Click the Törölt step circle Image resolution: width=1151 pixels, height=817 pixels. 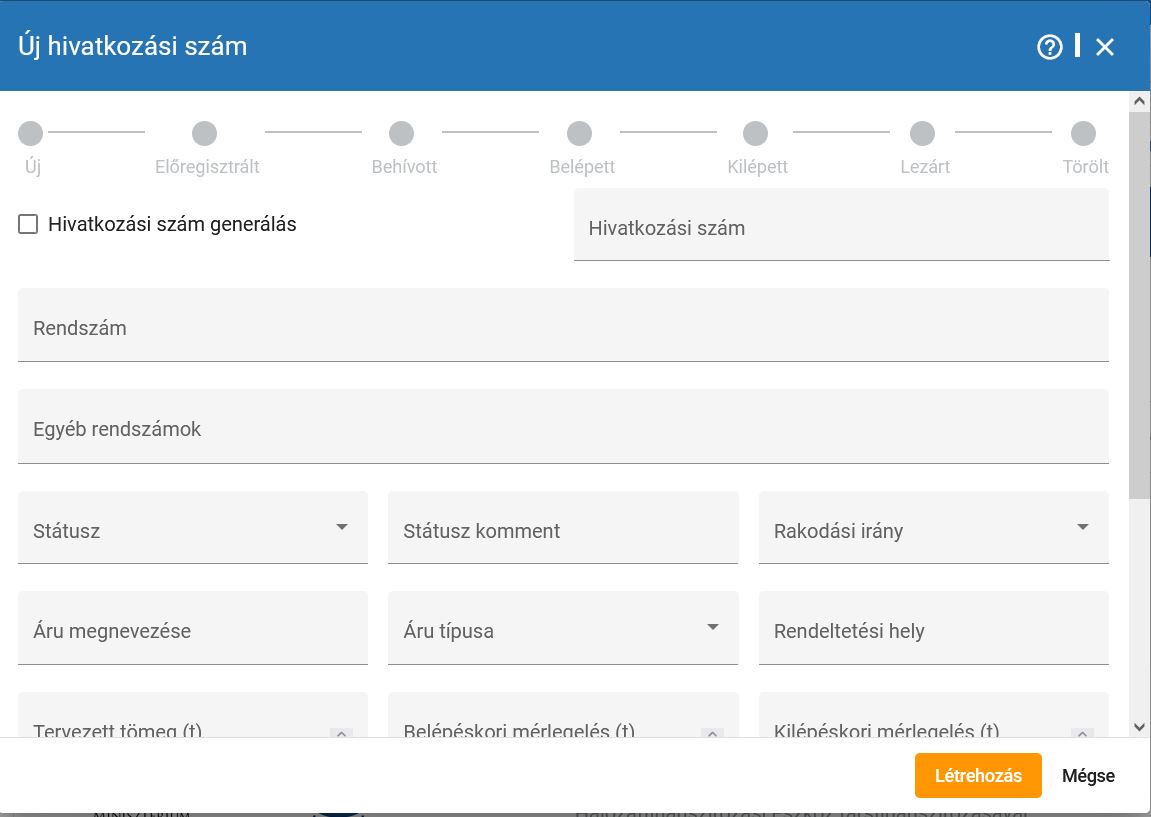1083,134
